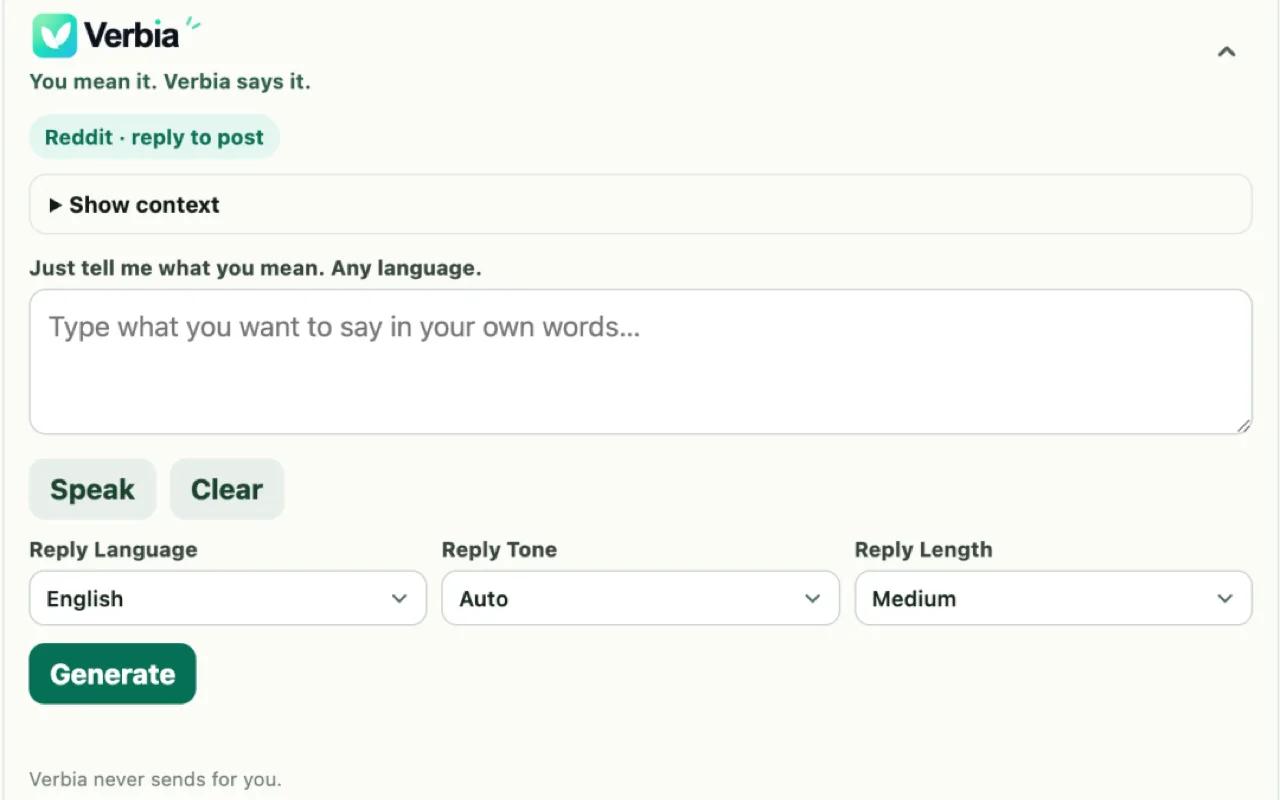Image resolution: width=1280 pixels, height=800 pixels.
Task: Click the 'Just tell me what you mean' label
Action: (x=255, y=268)
